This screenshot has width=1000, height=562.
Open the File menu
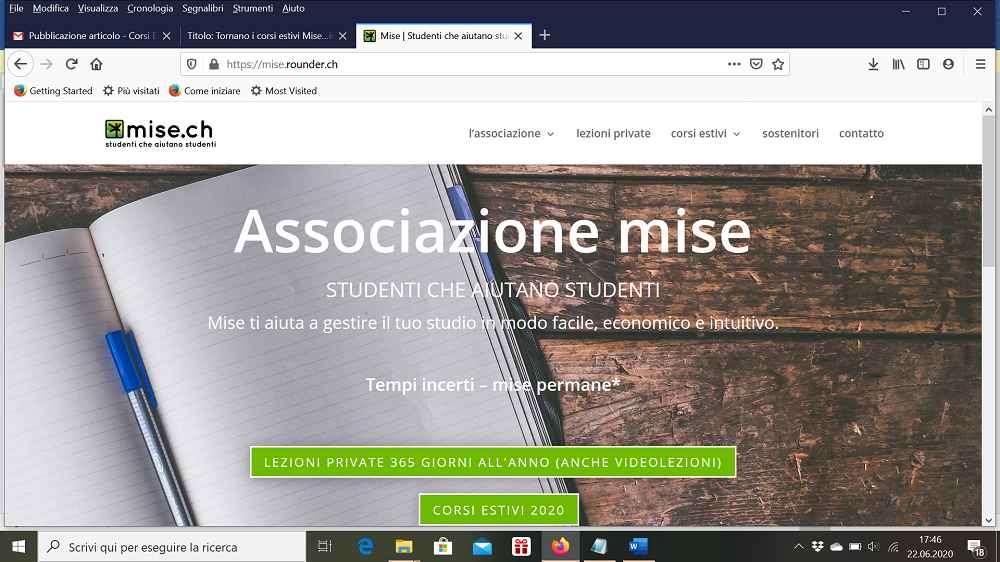[x=16, y=8]
